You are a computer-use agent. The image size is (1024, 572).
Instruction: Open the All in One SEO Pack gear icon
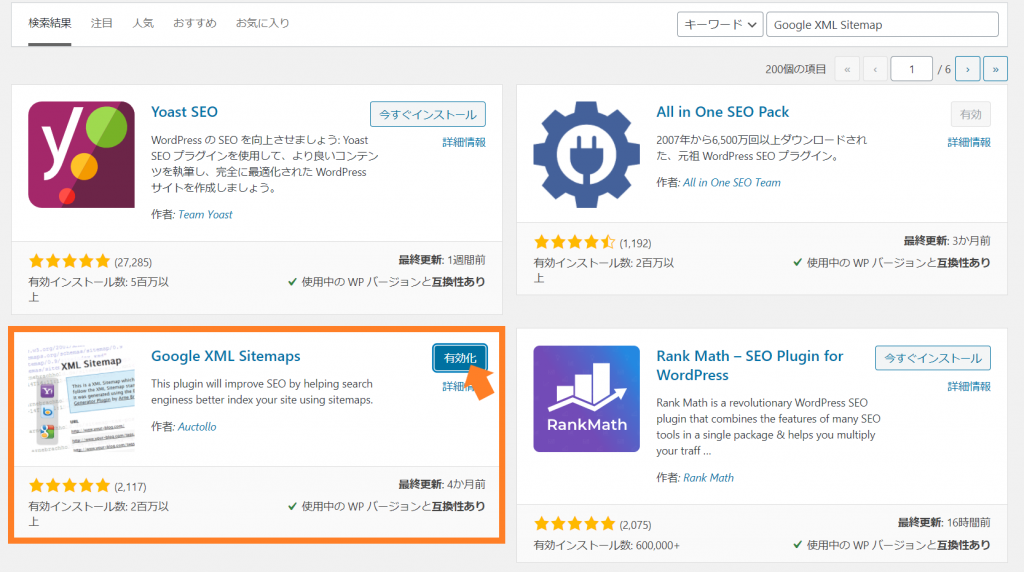(586, 155)
